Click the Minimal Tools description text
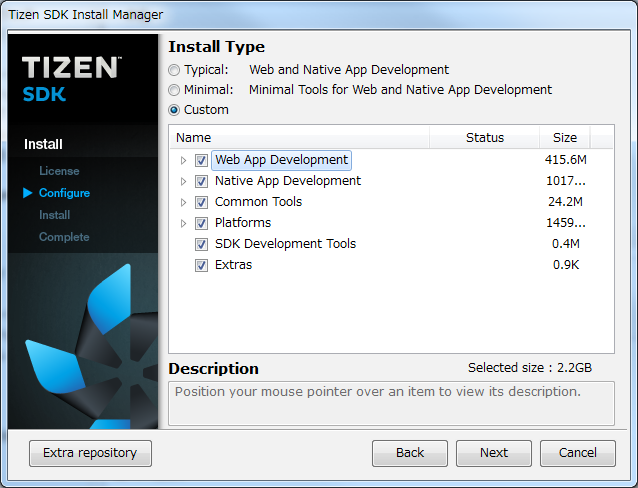This screenshot has width=638, height=488. (x=400, y=90)
